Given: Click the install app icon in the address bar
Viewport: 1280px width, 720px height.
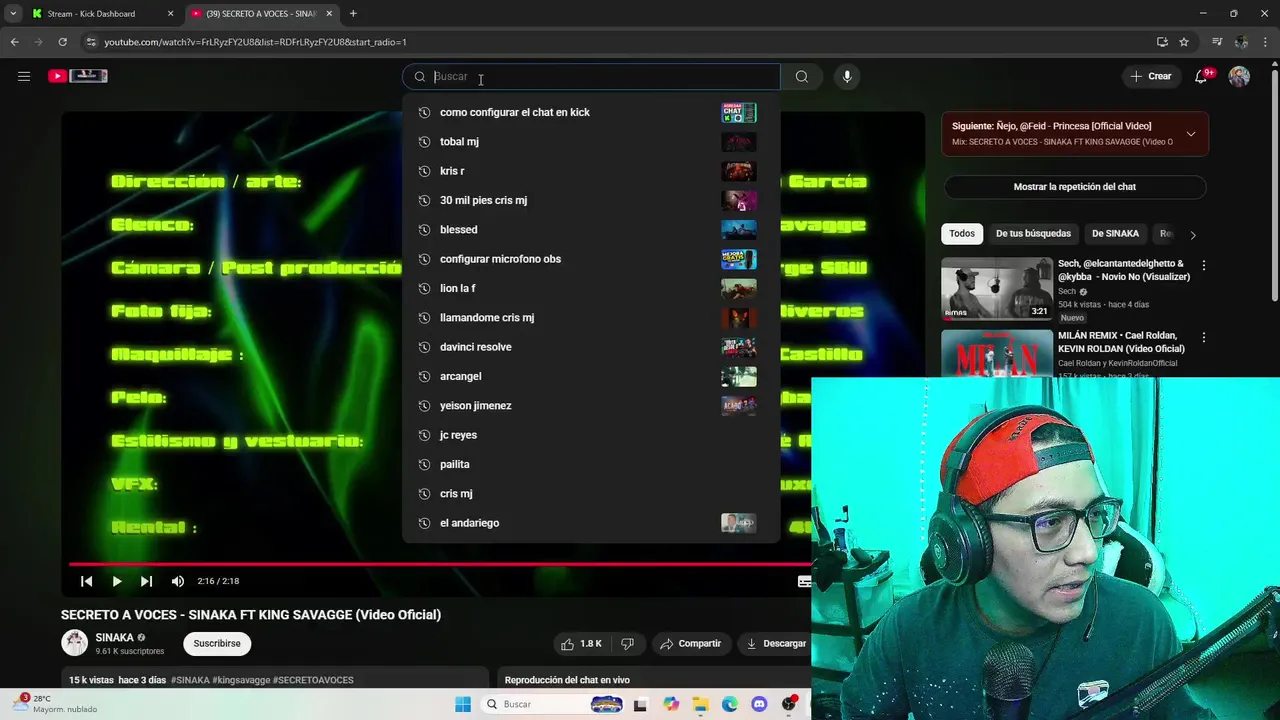Looking at the screenshot, I should point(1162,42).
